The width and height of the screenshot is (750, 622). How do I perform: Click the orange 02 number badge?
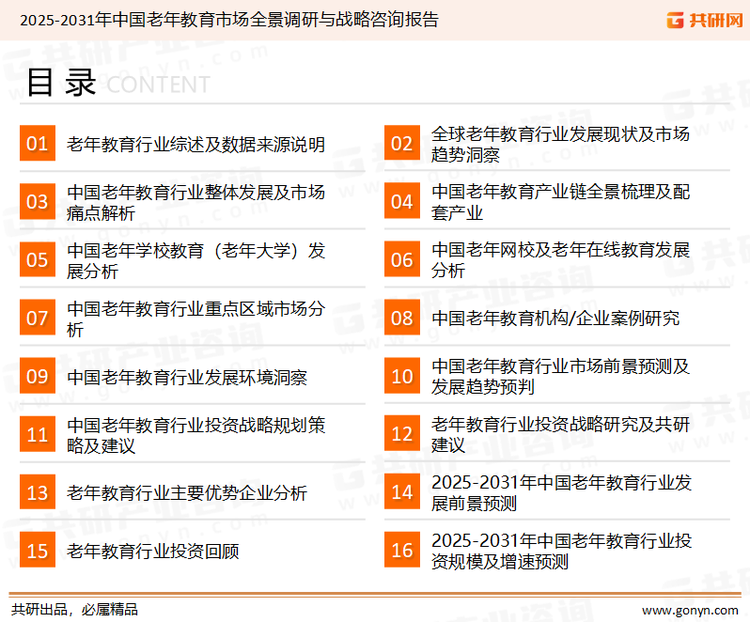tap(402, 144)
